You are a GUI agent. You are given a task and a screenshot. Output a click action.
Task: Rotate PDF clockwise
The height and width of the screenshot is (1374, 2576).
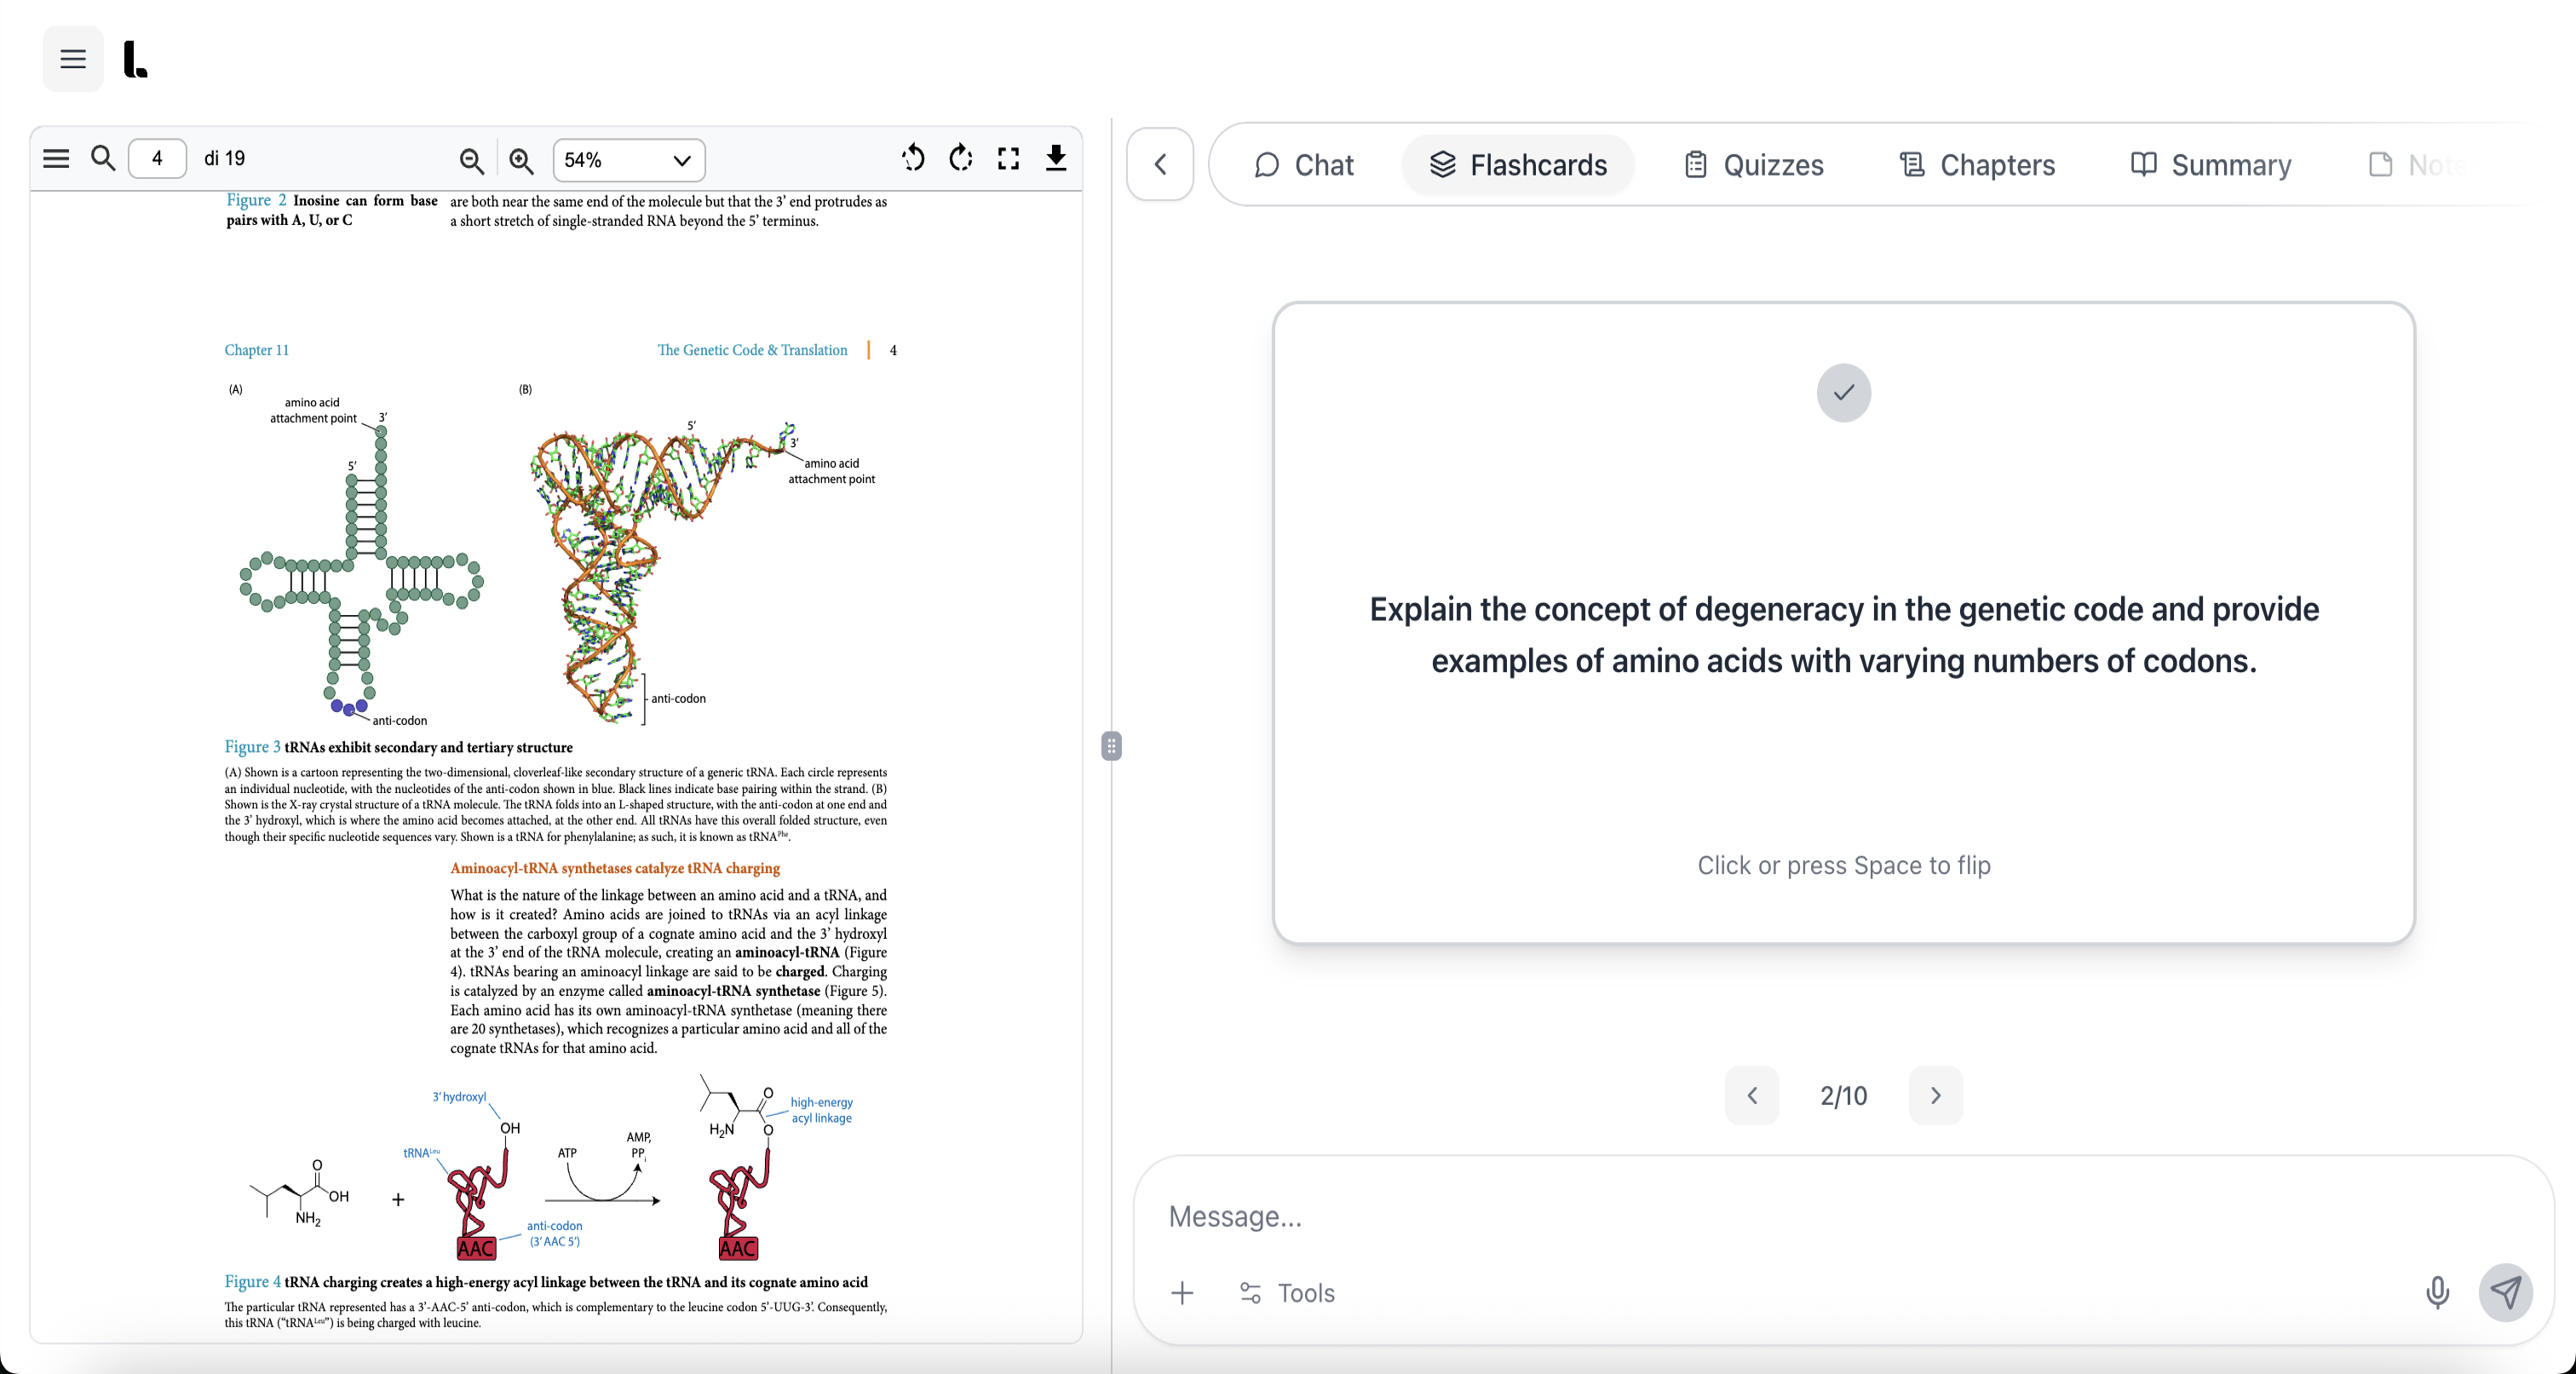click(x=961, y=158)
